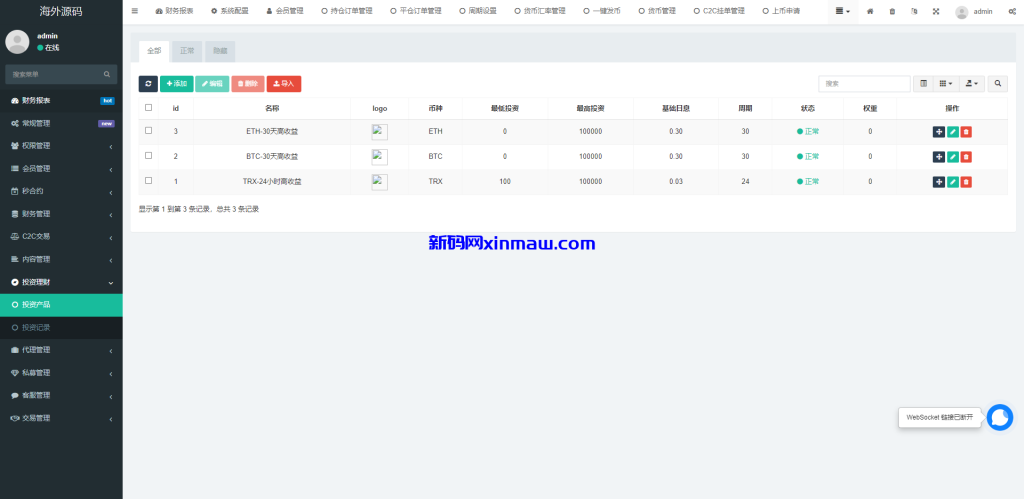The height and width of the screenshot is (499, 1024).
Task: Switch to the 正常 tab
Action: (187, 51)
